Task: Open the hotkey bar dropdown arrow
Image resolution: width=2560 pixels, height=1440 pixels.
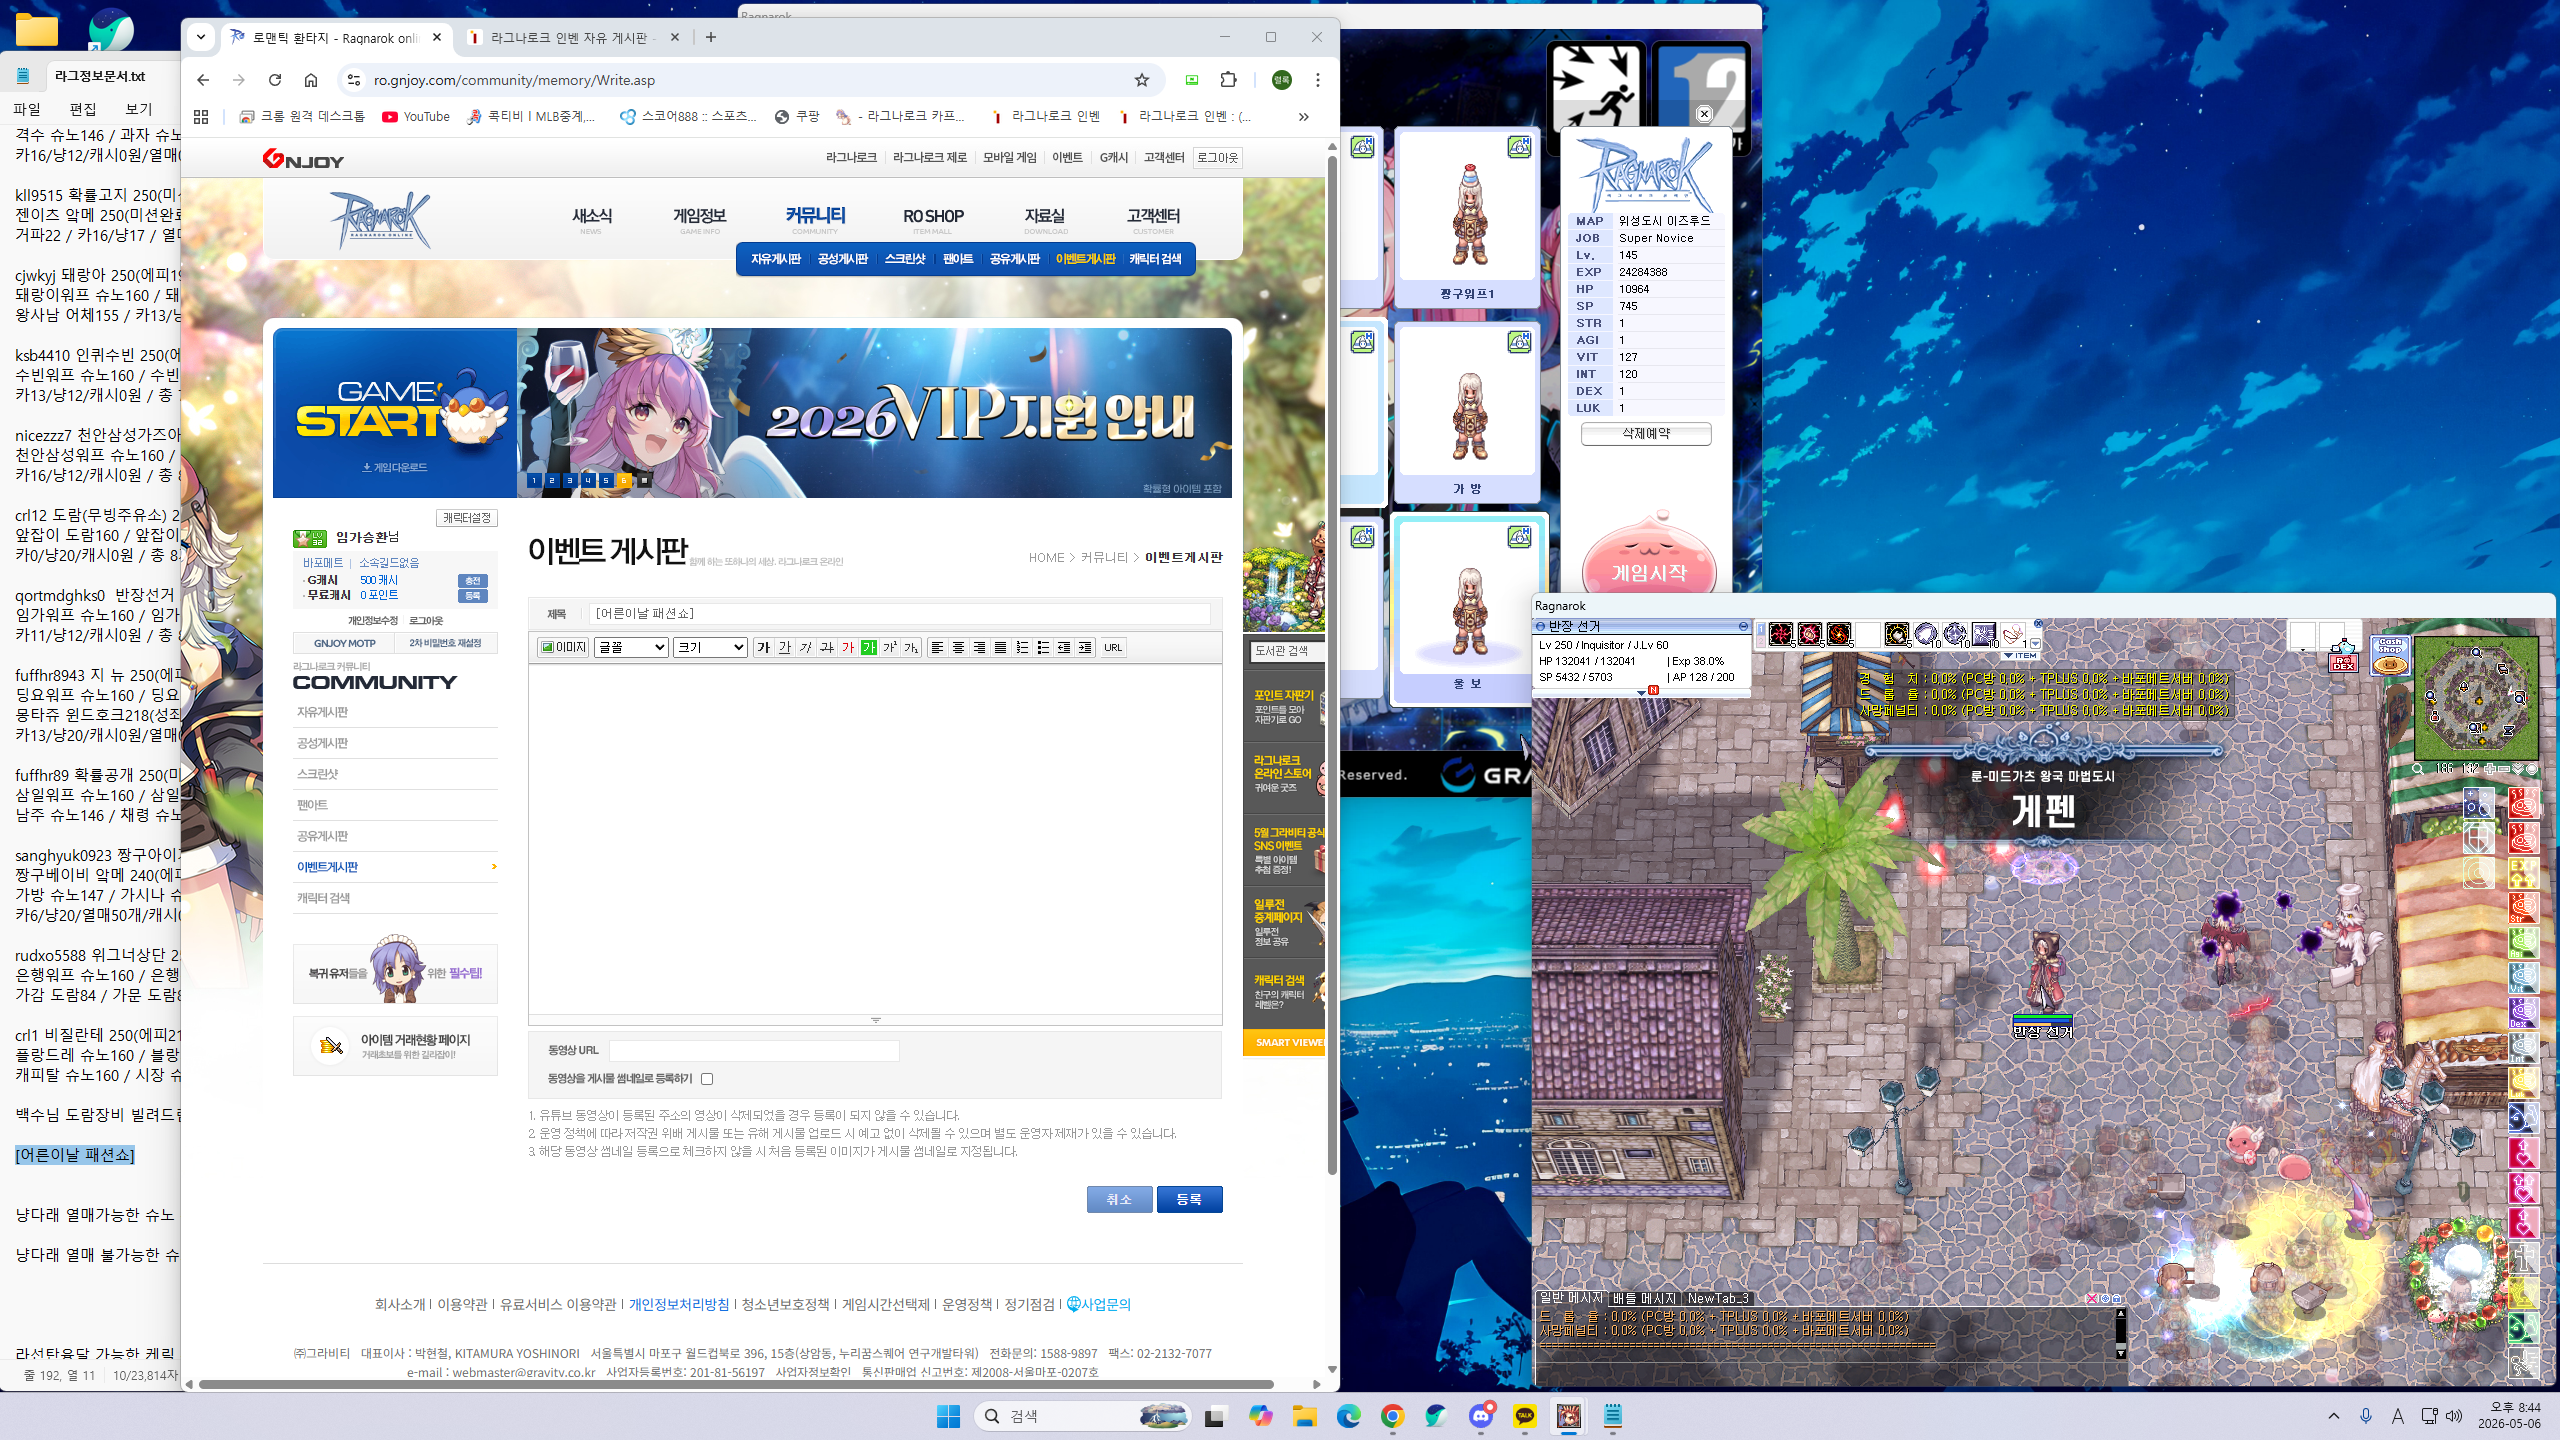Action: (x=2035, y=643)
